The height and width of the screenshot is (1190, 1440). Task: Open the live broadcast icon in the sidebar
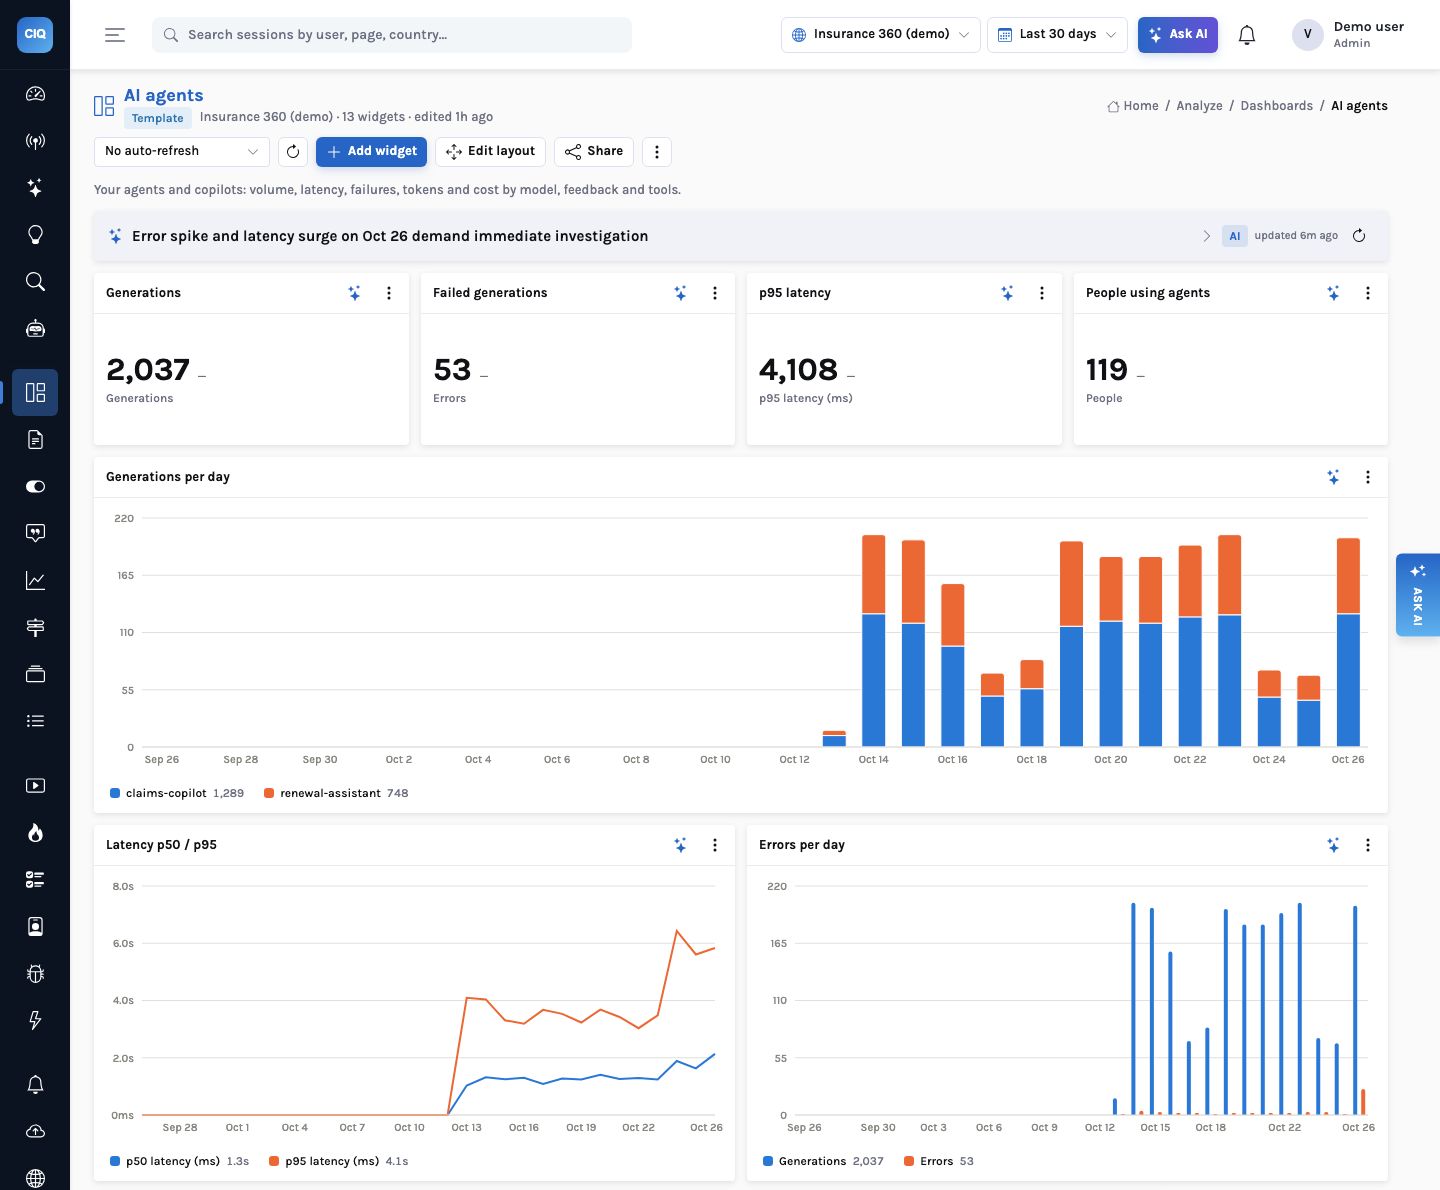point(35,141)
